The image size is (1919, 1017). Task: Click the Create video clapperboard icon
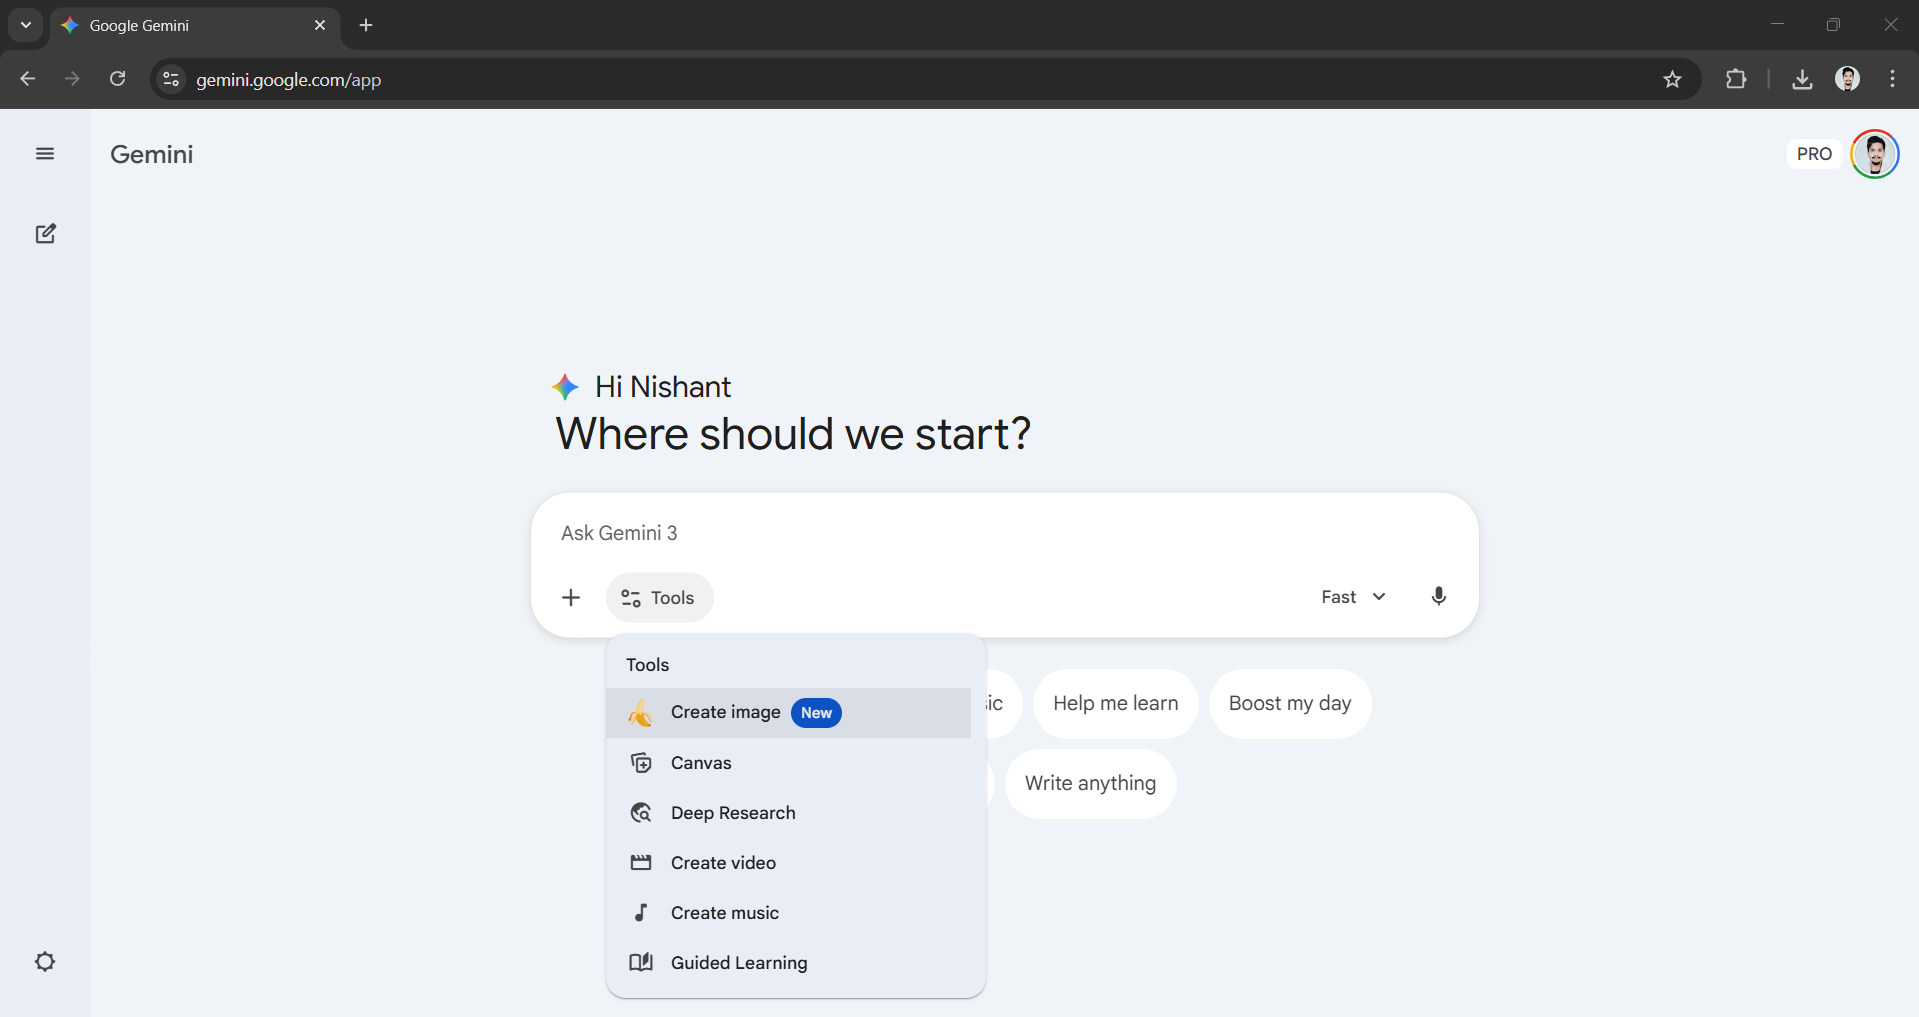tap(641, 863)
